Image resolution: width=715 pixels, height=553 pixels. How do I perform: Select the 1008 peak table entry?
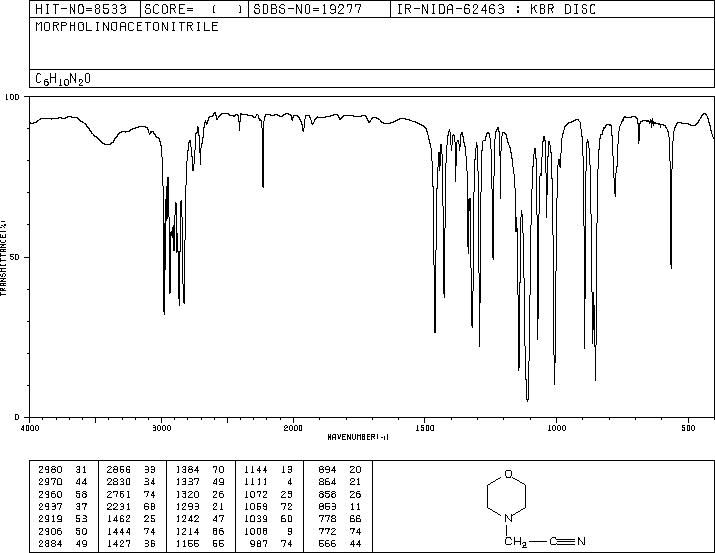(x=268, y=531)
